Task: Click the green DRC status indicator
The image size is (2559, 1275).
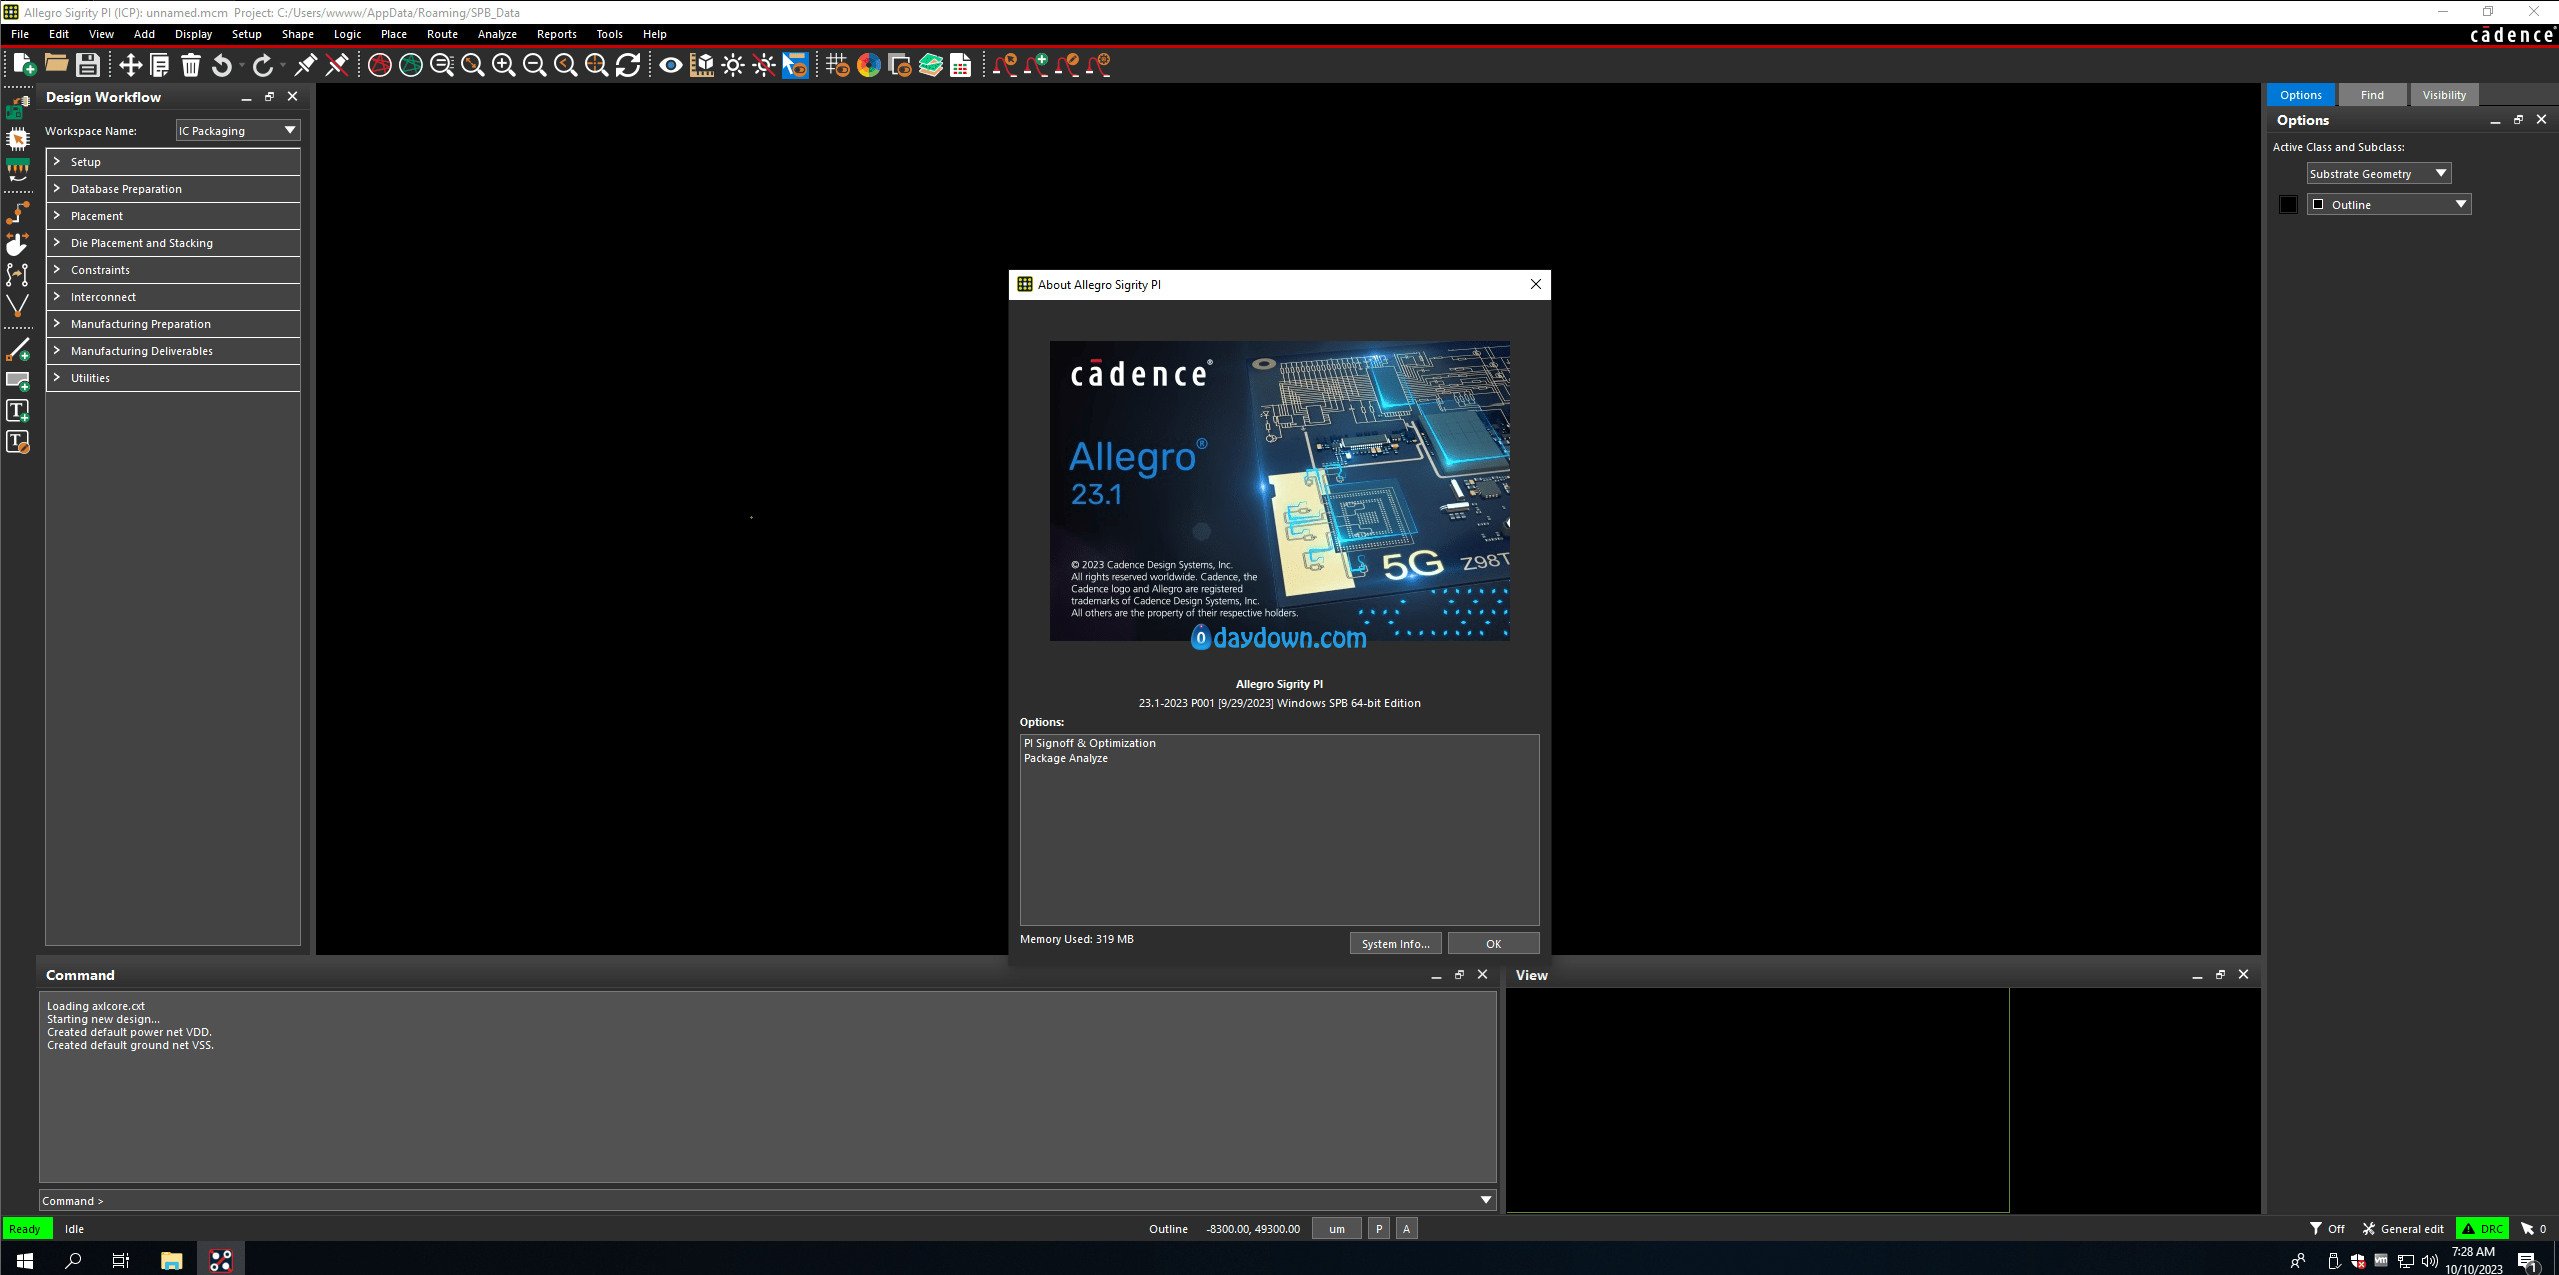Action: (x=2482, y=1229)
